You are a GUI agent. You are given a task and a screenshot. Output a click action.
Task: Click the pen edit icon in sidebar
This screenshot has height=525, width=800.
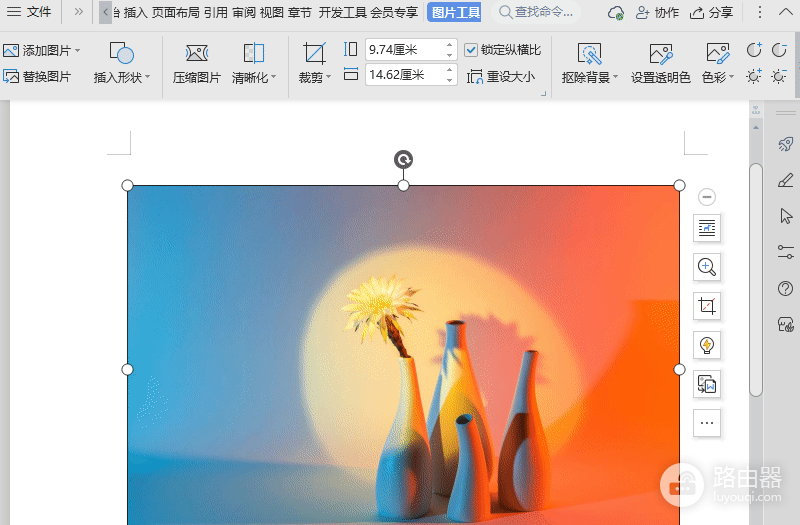pyautogui.click(x=786, y=180)
